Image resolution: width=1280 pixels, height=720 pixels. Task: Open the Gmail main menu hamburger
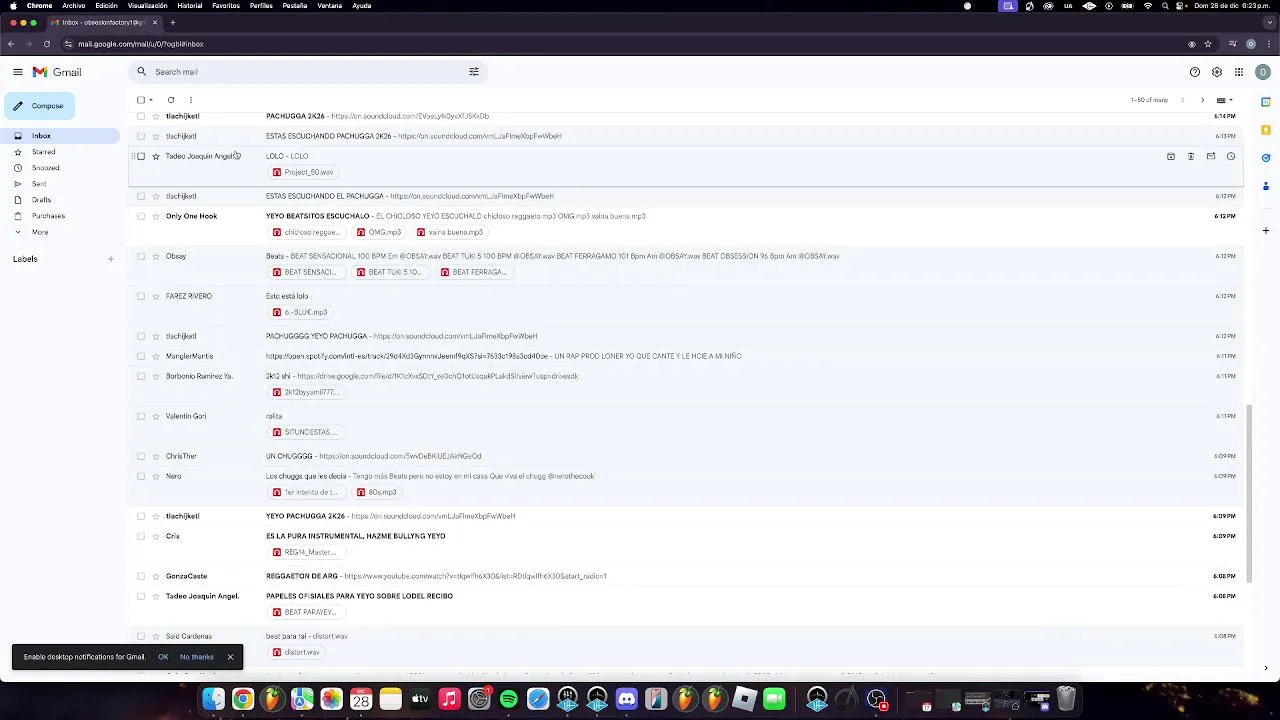[17, 72]
